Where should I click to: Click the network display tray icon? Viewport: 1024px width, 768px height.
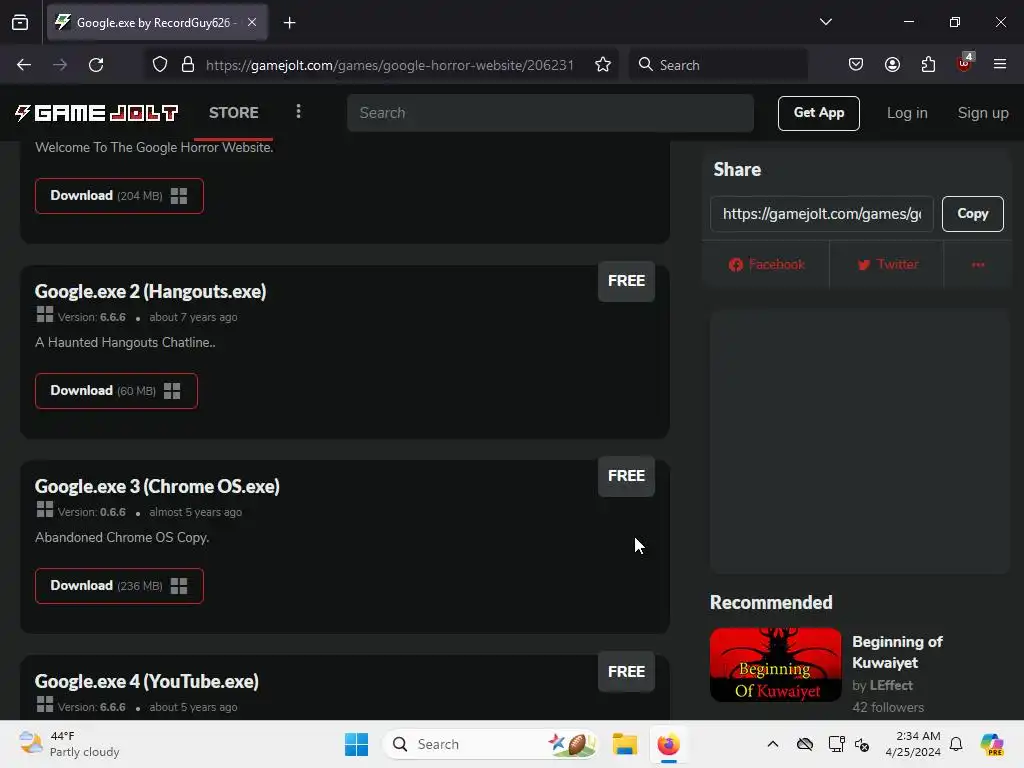836,744
